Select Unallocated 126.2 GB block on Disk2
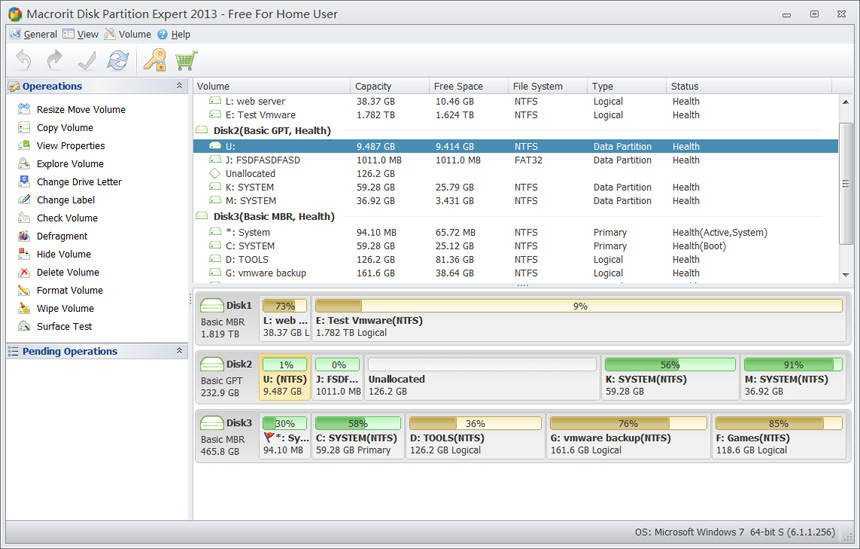 point(482,378)
